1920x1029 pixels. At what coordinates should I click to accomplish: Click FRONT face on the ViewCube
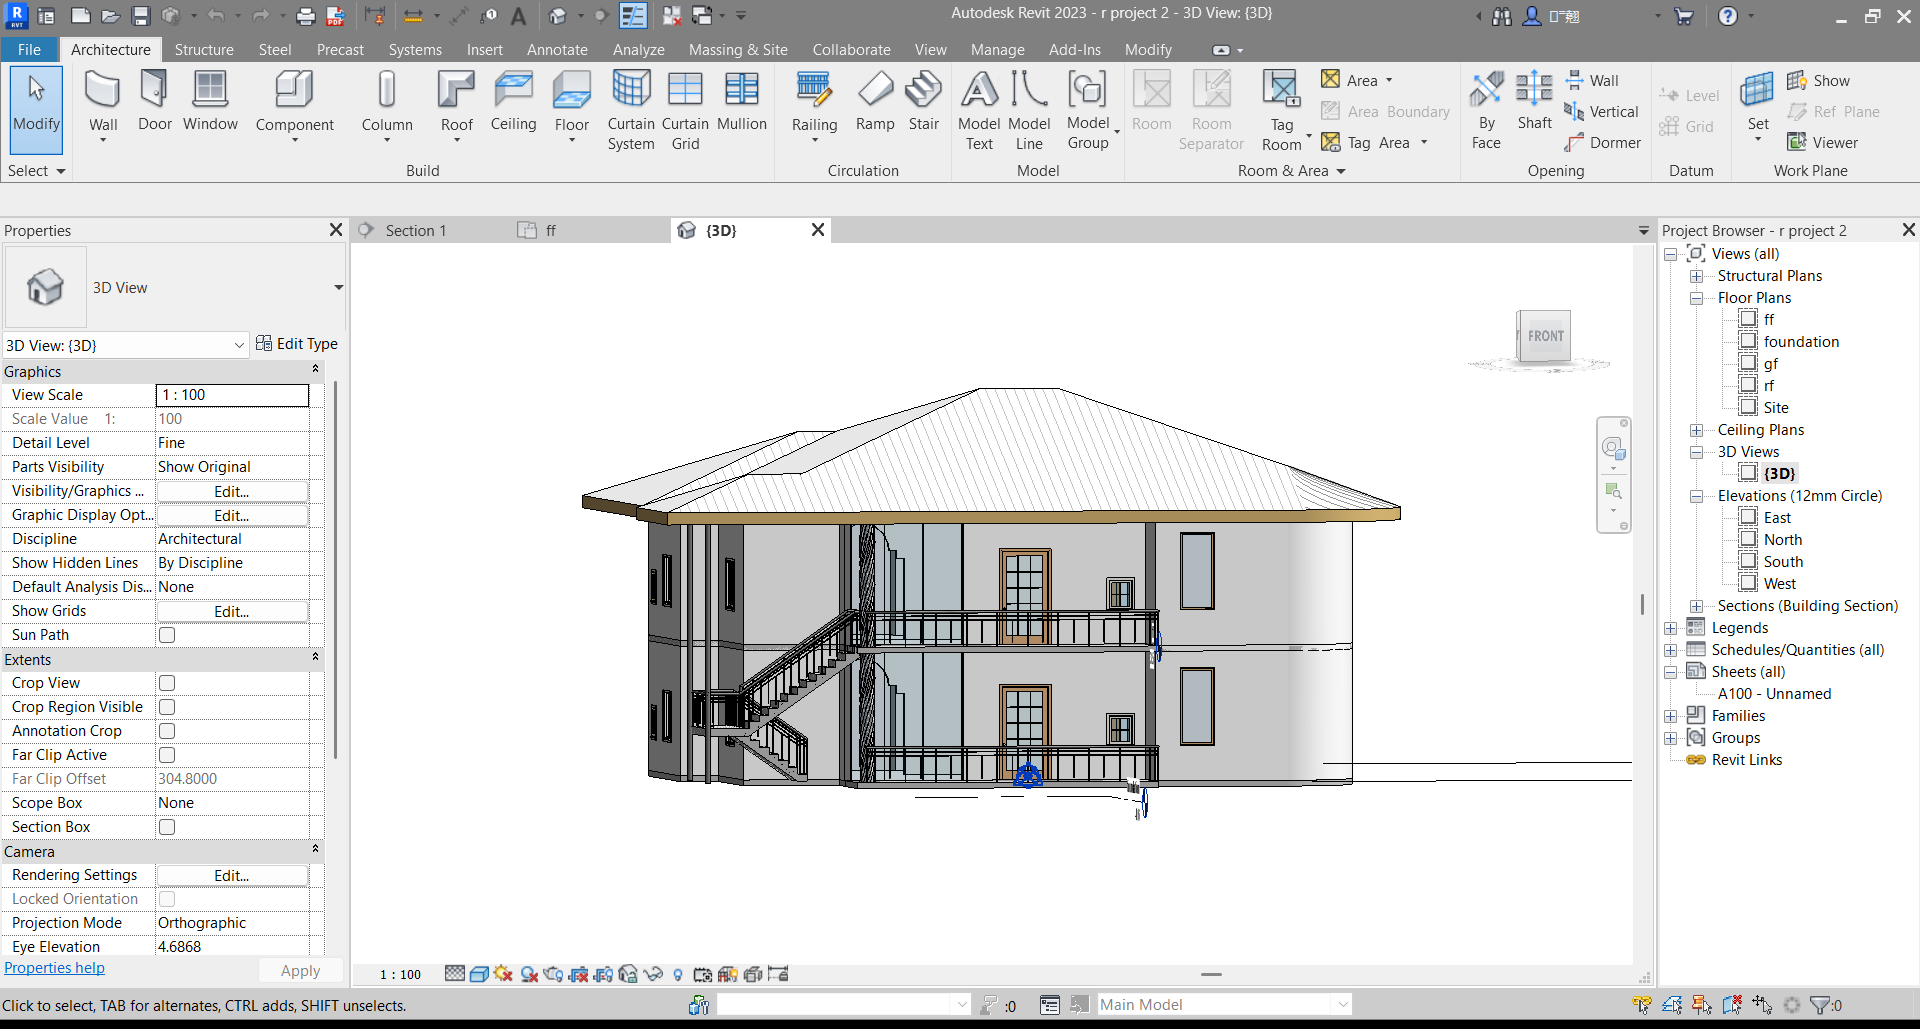tap(1545, 336)
